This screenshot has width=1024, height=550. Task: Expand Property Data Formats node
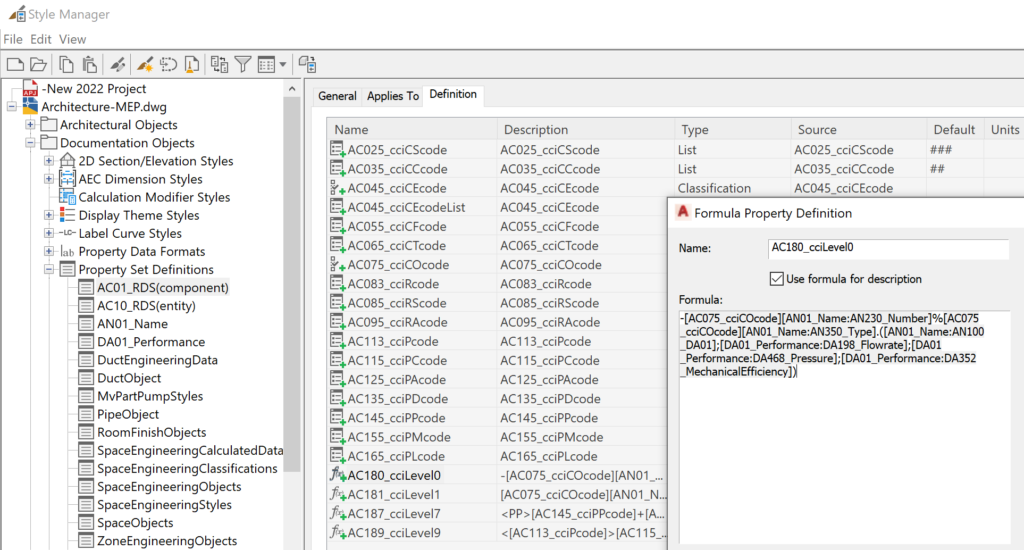[x=49, y=251]
